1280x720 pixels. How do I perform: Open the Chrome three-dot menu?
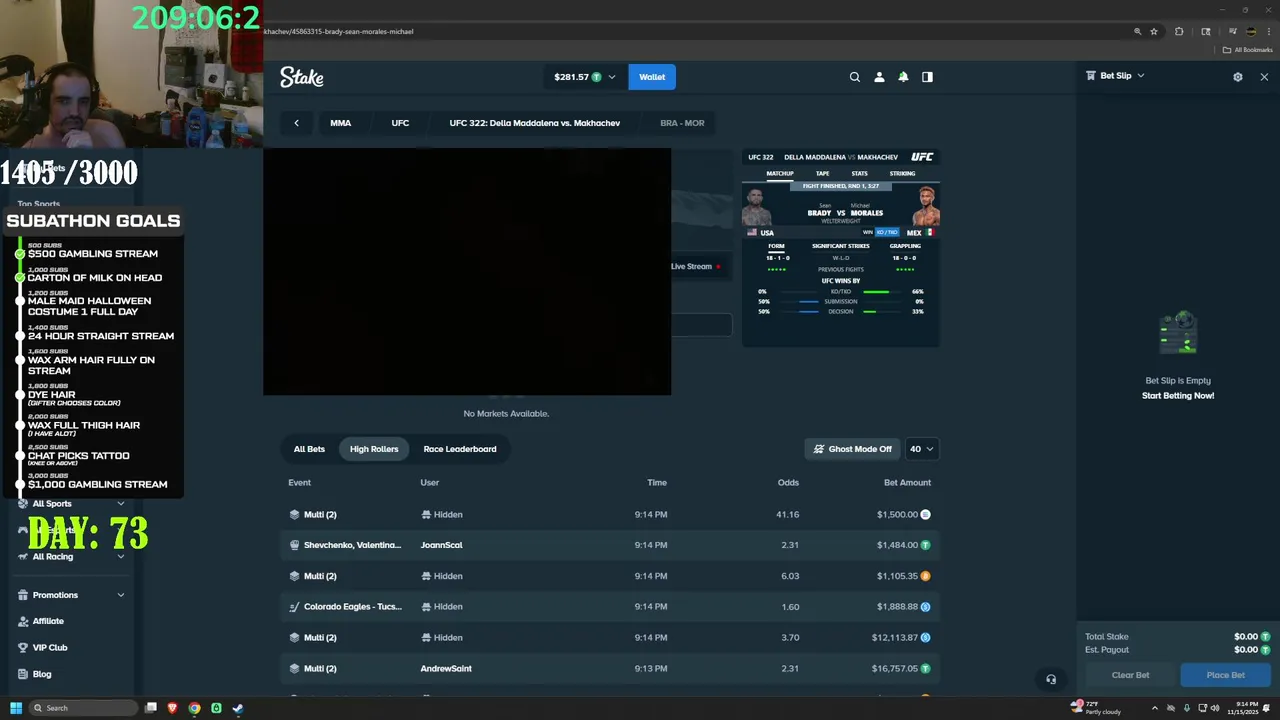point(1268,31)
